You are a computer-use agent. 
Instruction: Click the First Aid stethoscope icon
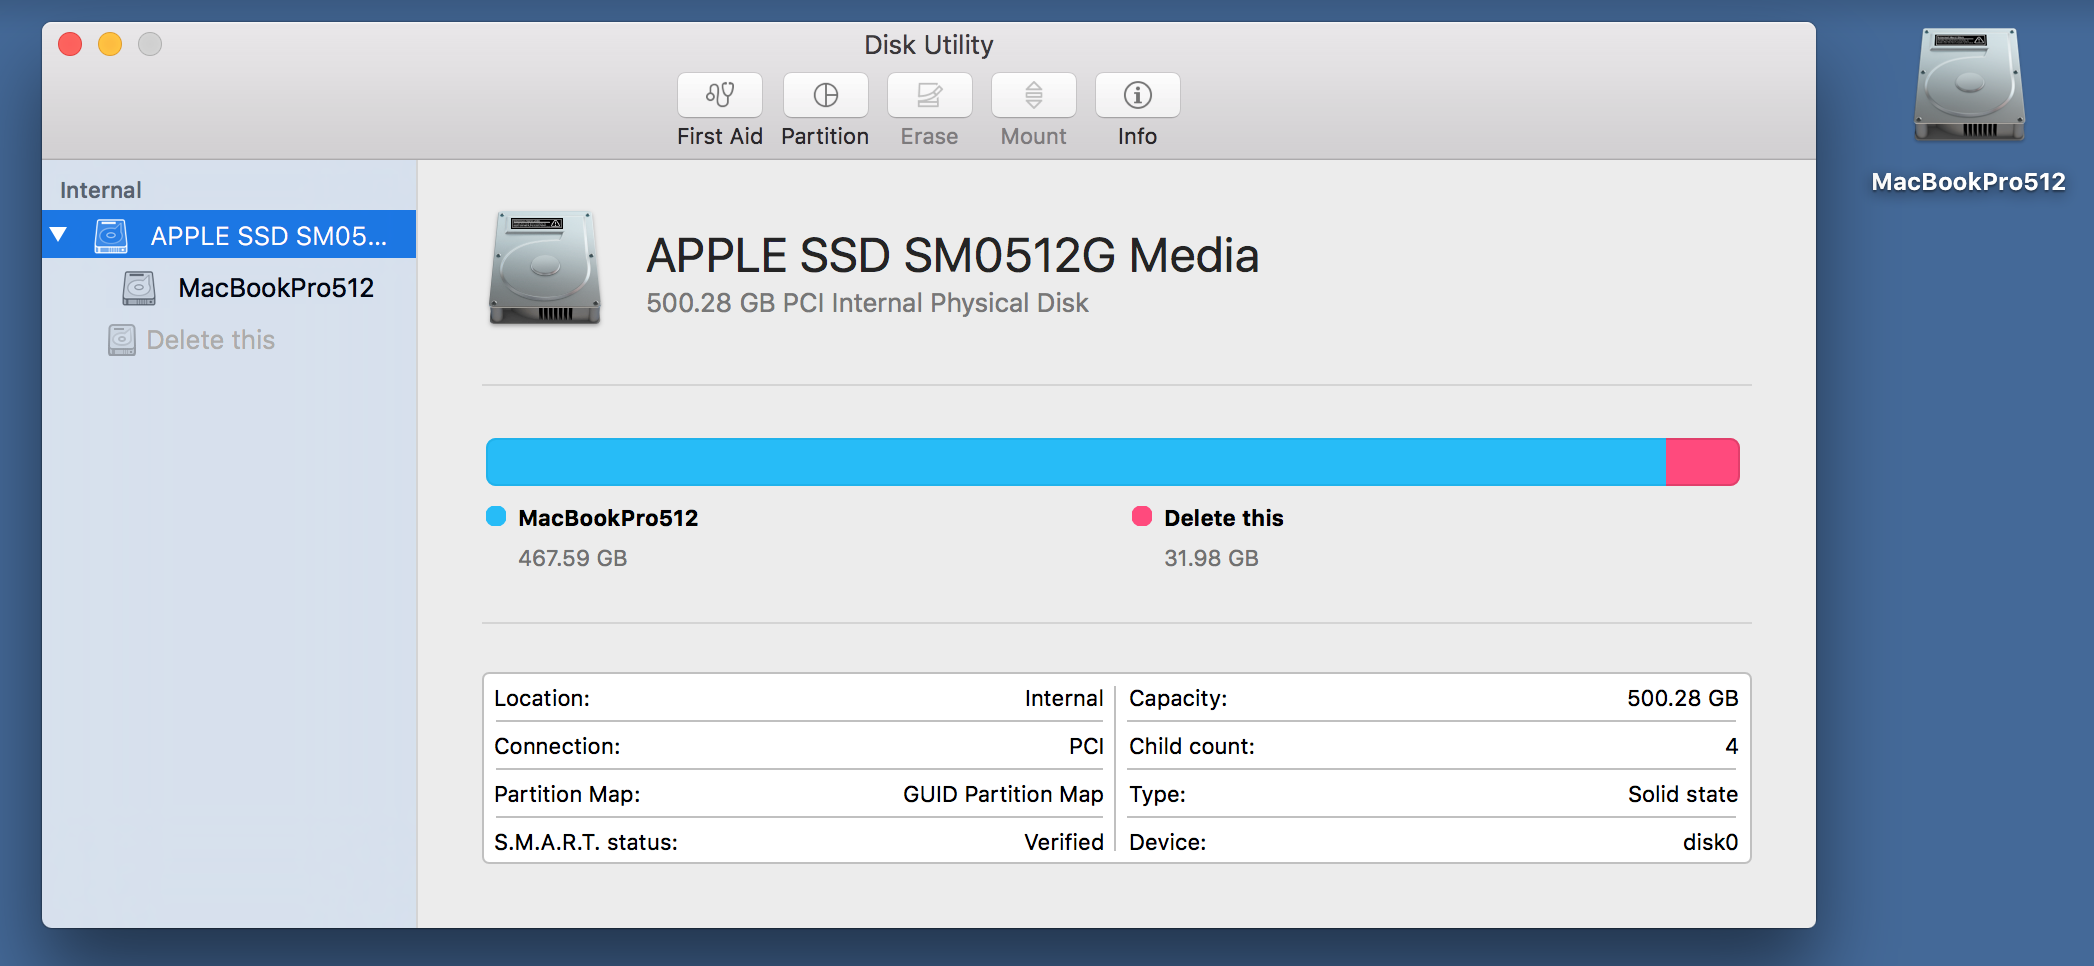tap(720, 95)
